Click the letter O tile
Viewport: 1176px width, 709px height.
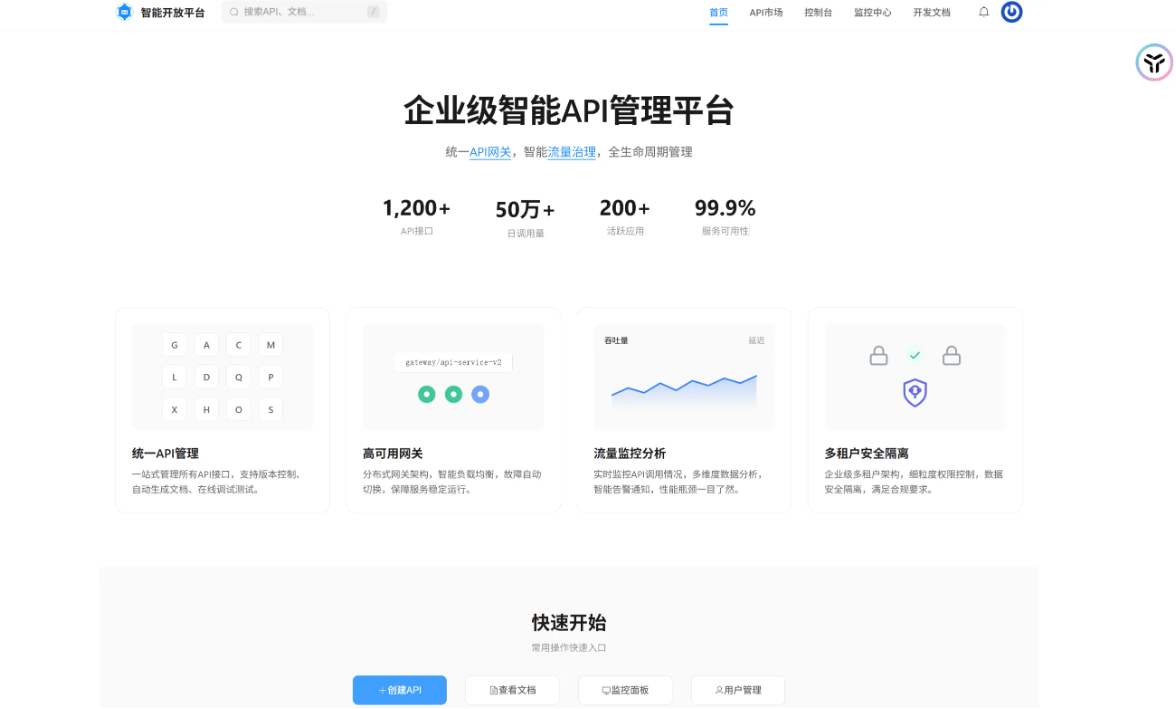click(238, 410)
